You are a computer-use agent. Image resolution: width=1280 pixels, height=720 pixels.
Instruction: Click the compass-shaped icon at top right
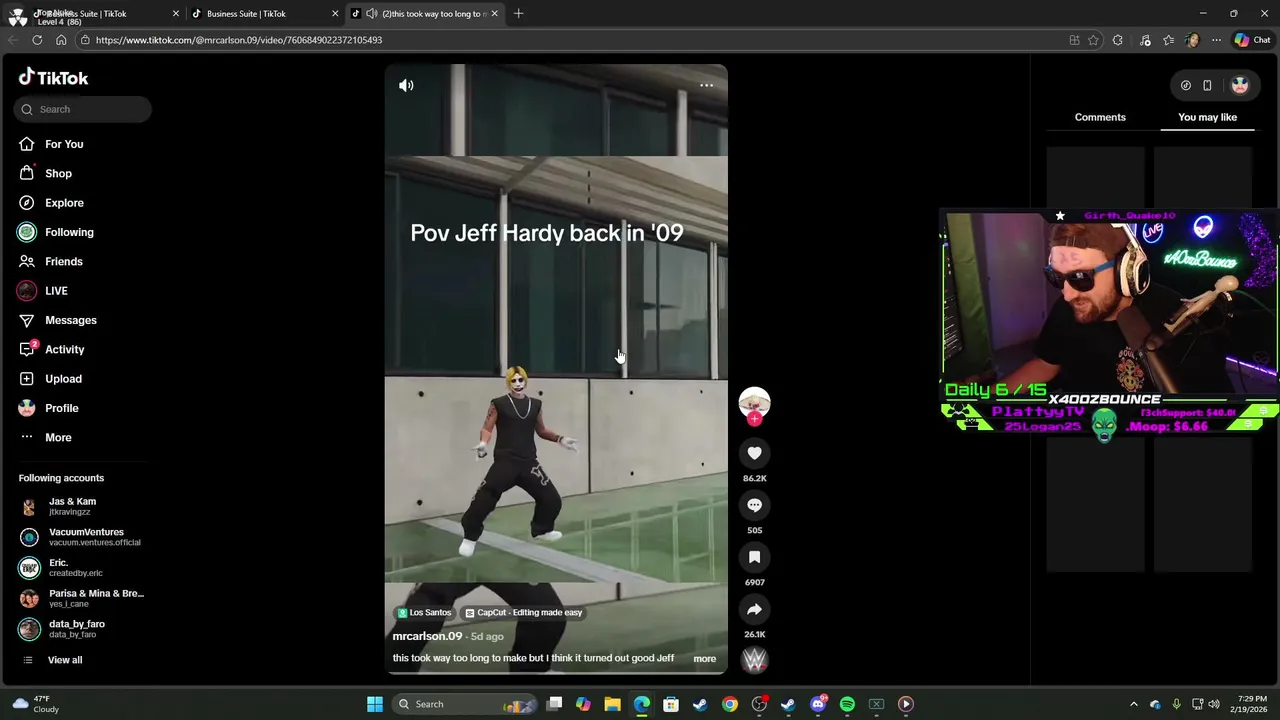coord(1185,86)
